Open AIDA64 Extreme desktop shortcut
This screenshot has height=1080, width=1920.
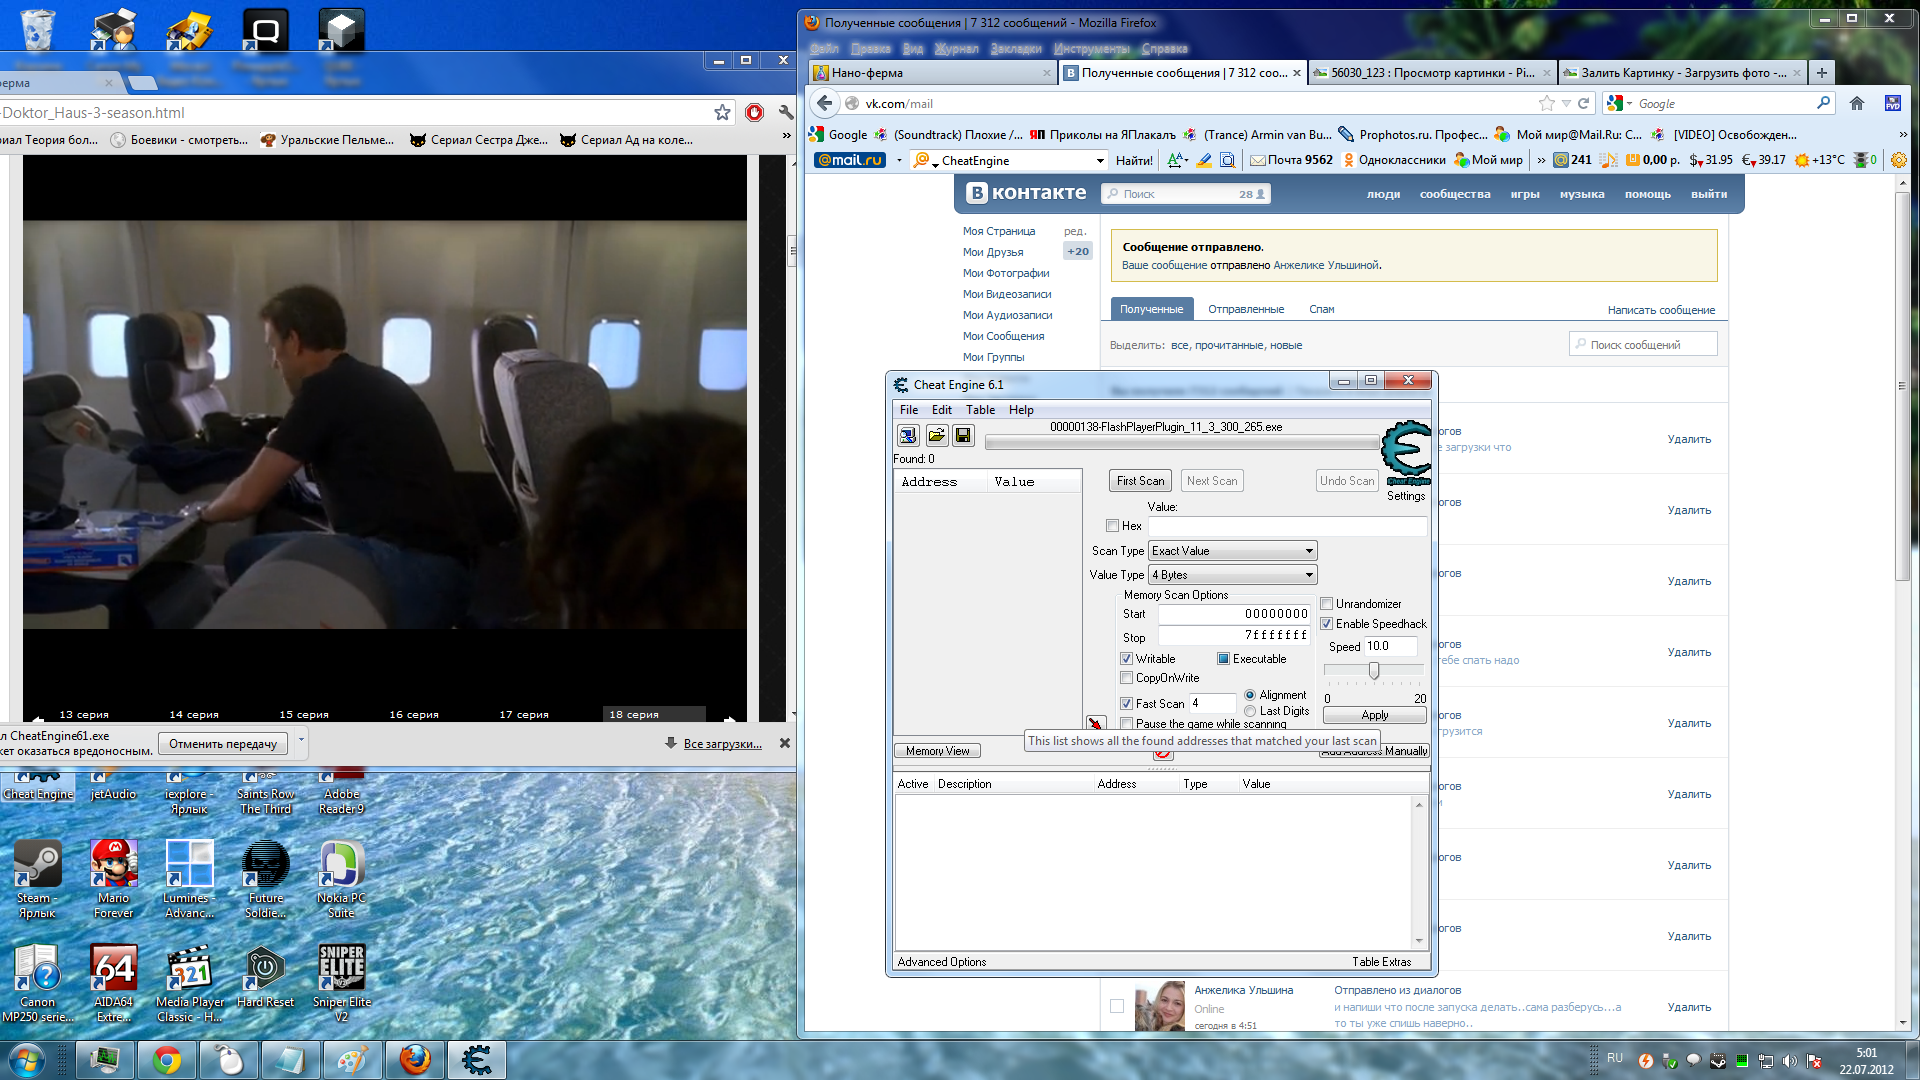(114, 983)
